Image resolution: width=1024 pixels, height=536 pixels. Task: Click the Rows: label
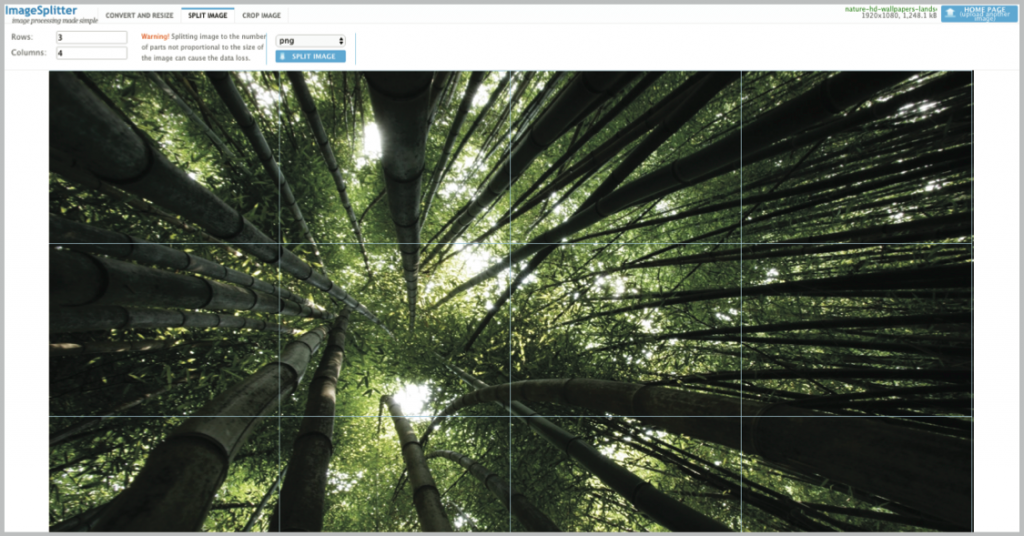(22, 37)
